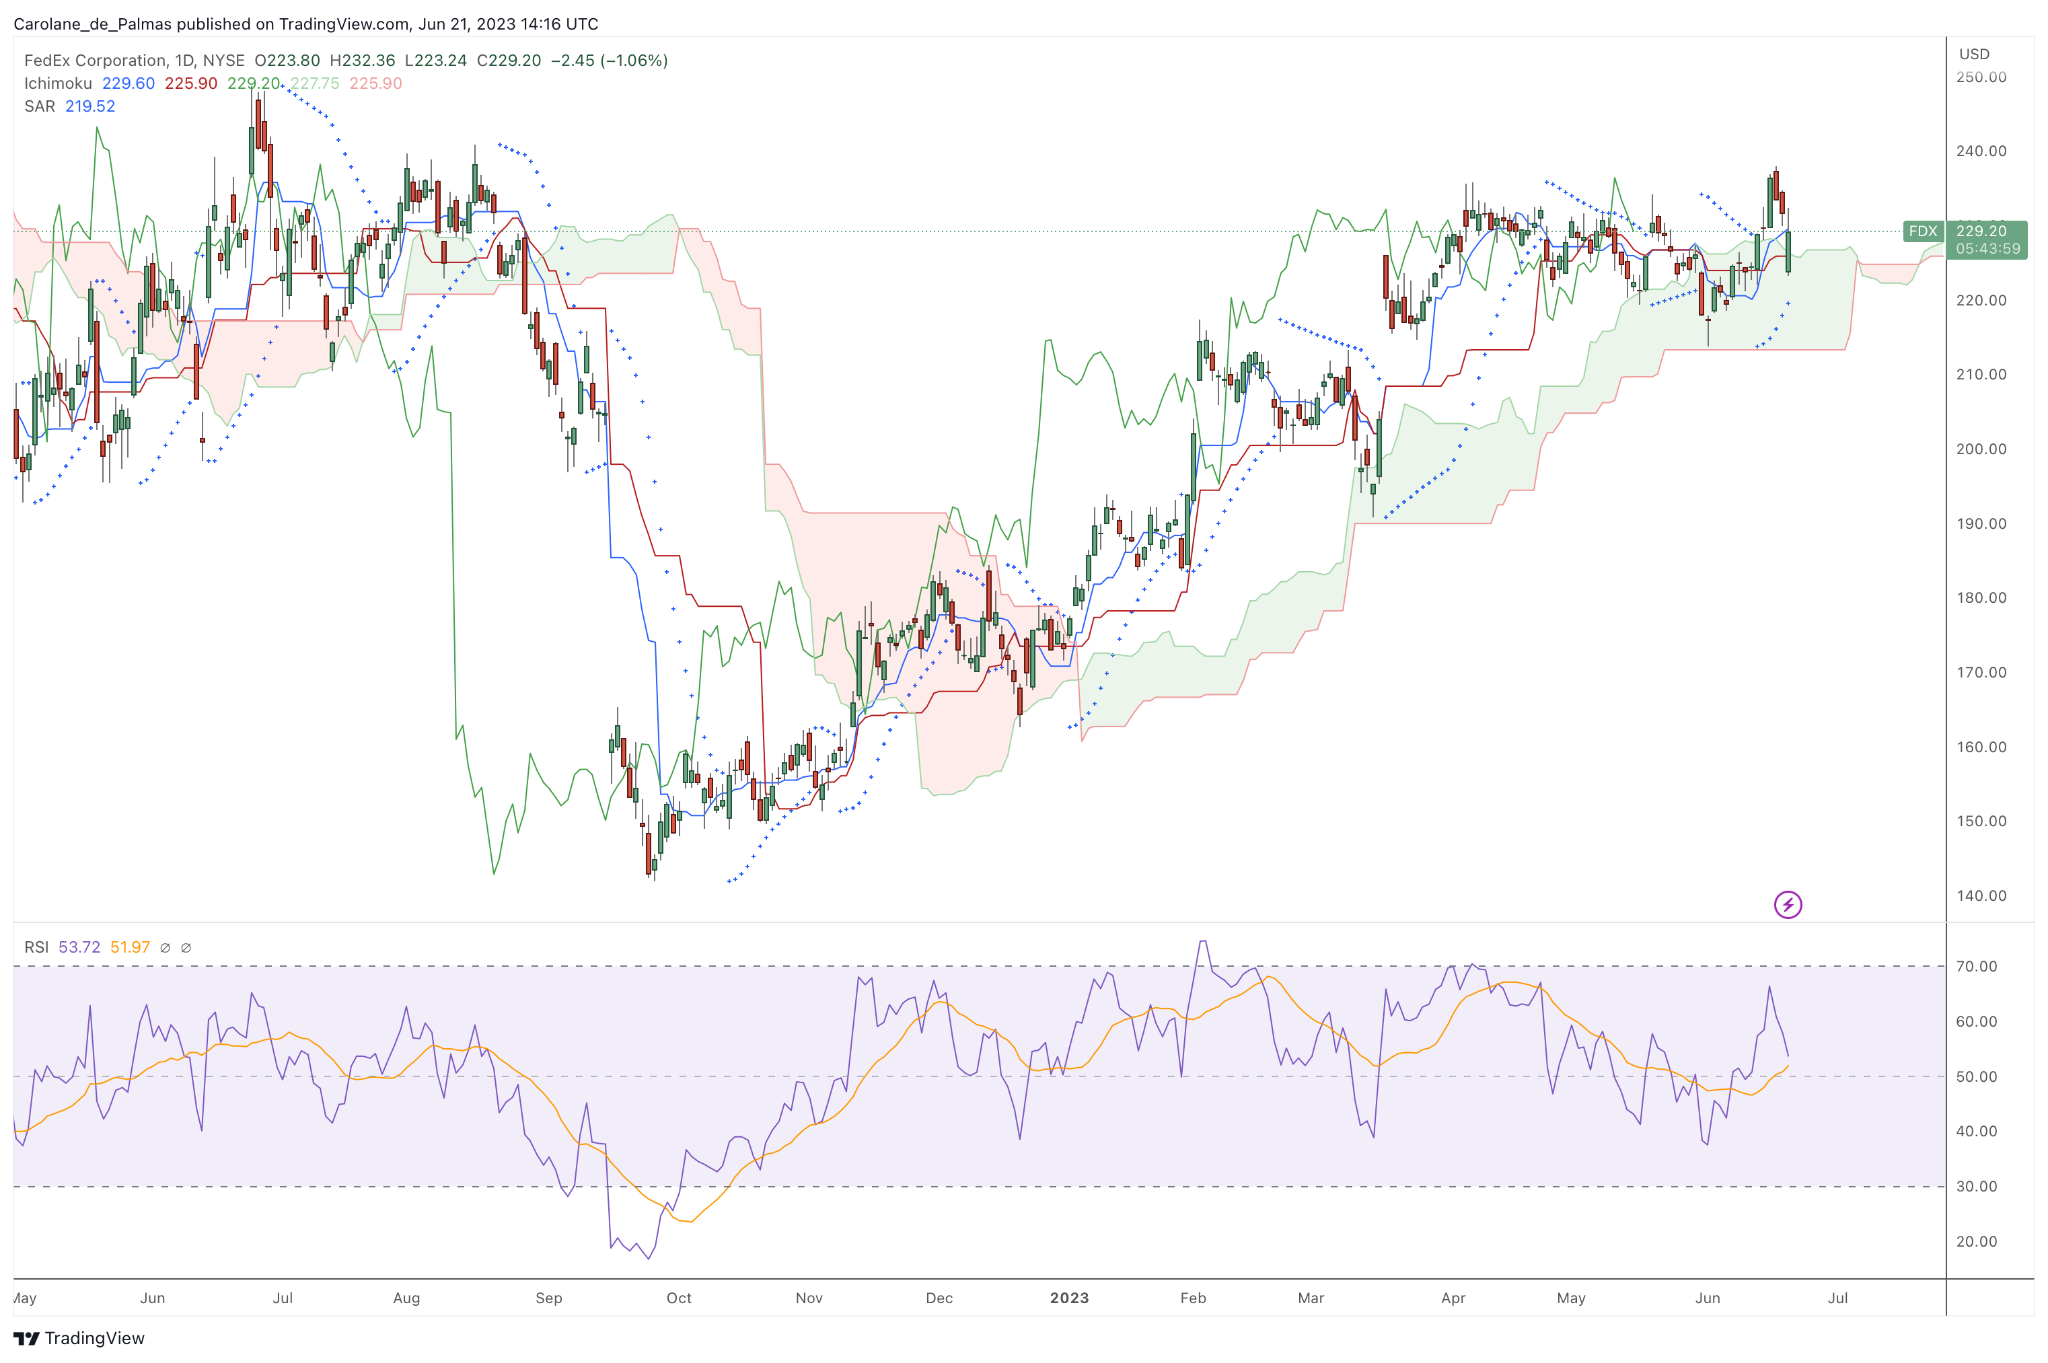Click the close value C229.20

click(x=508, y=60)
